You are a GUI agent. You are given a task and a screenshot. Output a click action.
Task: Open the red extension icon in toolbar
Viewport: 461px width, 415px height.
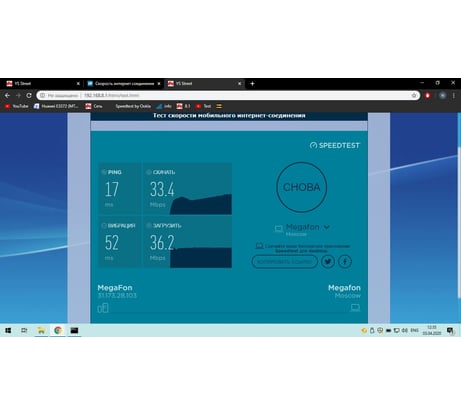click(428, 95)
